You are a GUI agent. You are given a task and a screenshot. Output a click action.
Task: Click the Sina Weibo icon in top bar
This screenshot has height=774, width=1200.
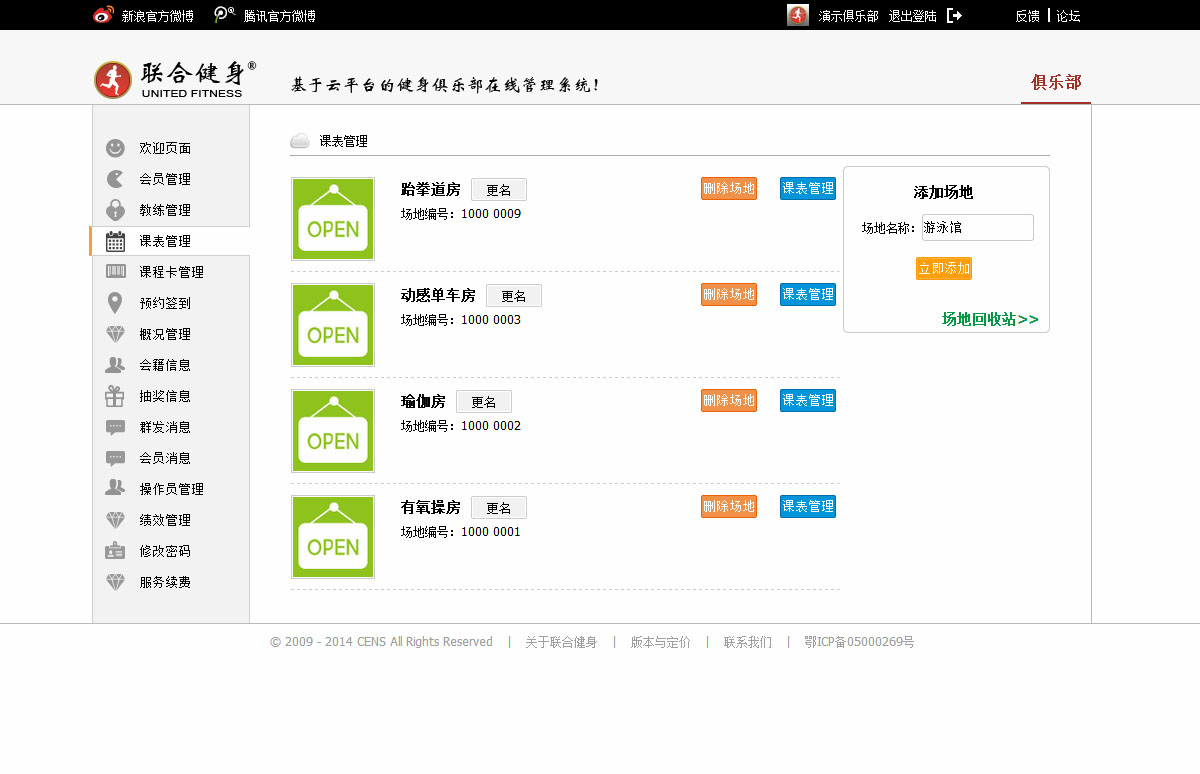point(103,15)
